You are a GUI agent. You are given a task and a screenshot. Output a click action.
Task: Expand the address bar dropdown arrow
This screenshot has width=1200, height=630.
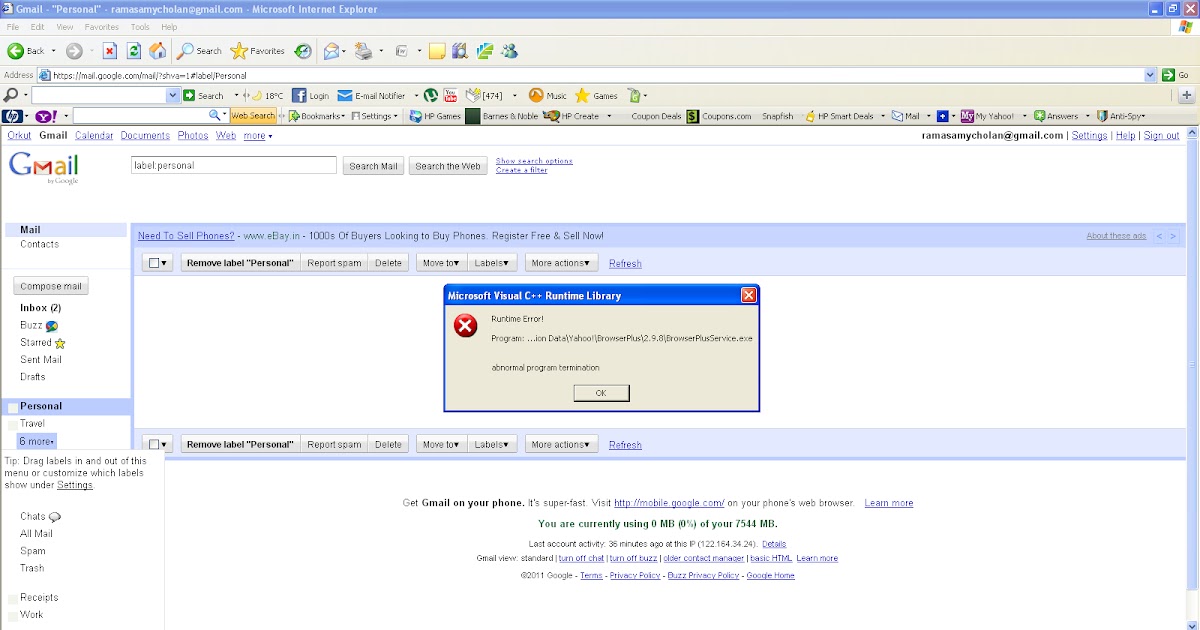(x=1150, y=75)
